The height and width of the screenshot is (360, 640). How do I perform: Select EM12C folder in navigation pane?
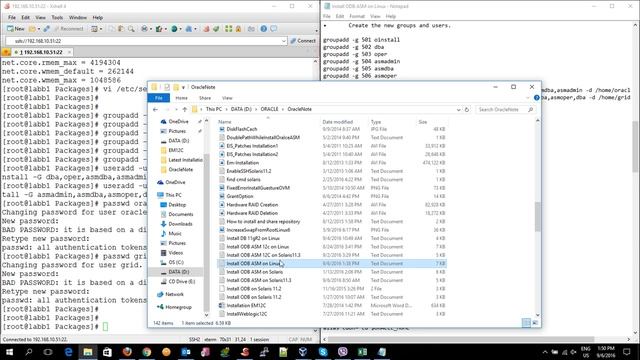176,150
